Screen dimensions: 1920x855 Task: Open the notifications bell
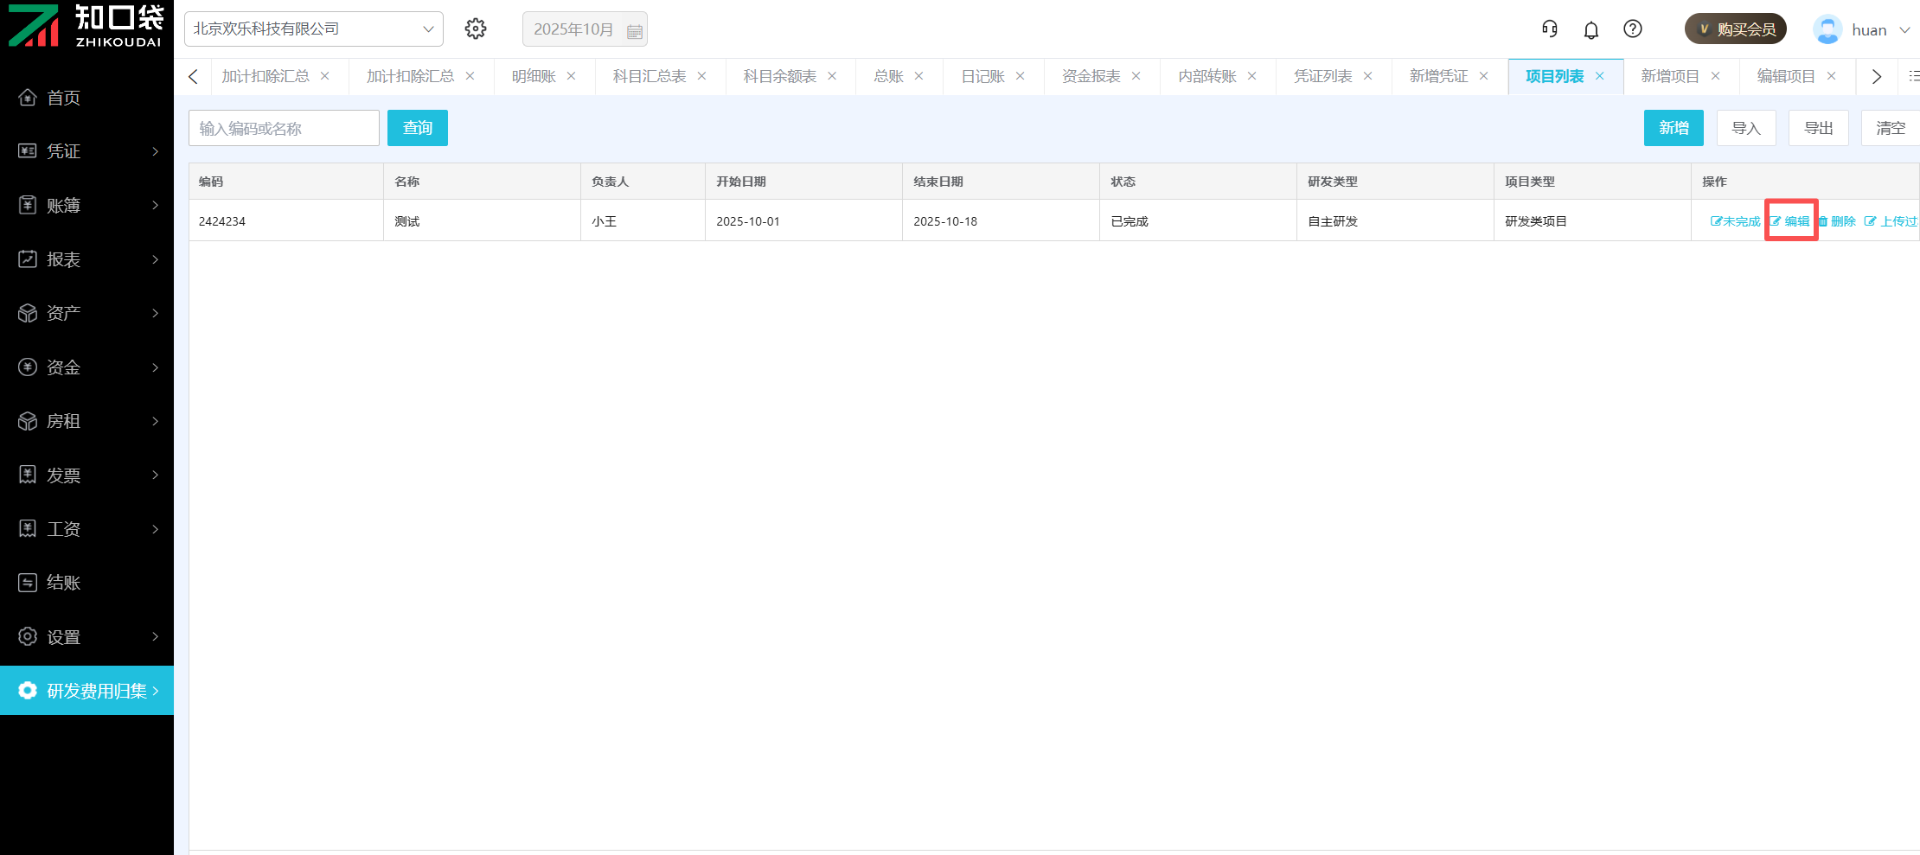pyautogui.click(x=1591, y=30)
